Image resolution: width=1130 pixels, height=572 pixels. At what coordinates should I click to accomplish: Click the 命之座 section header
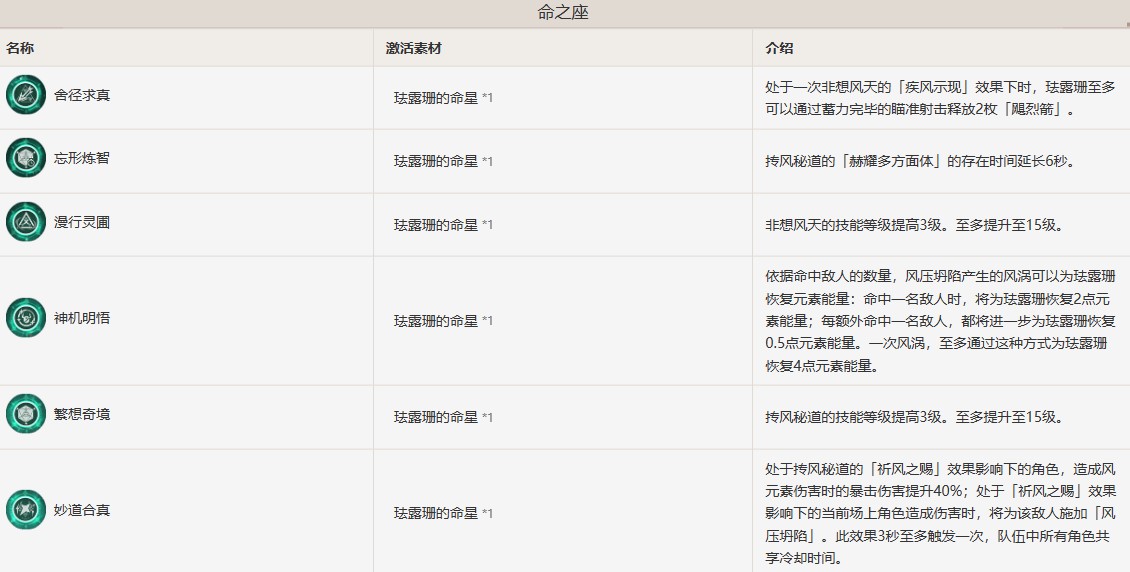(x=563, y=13)
